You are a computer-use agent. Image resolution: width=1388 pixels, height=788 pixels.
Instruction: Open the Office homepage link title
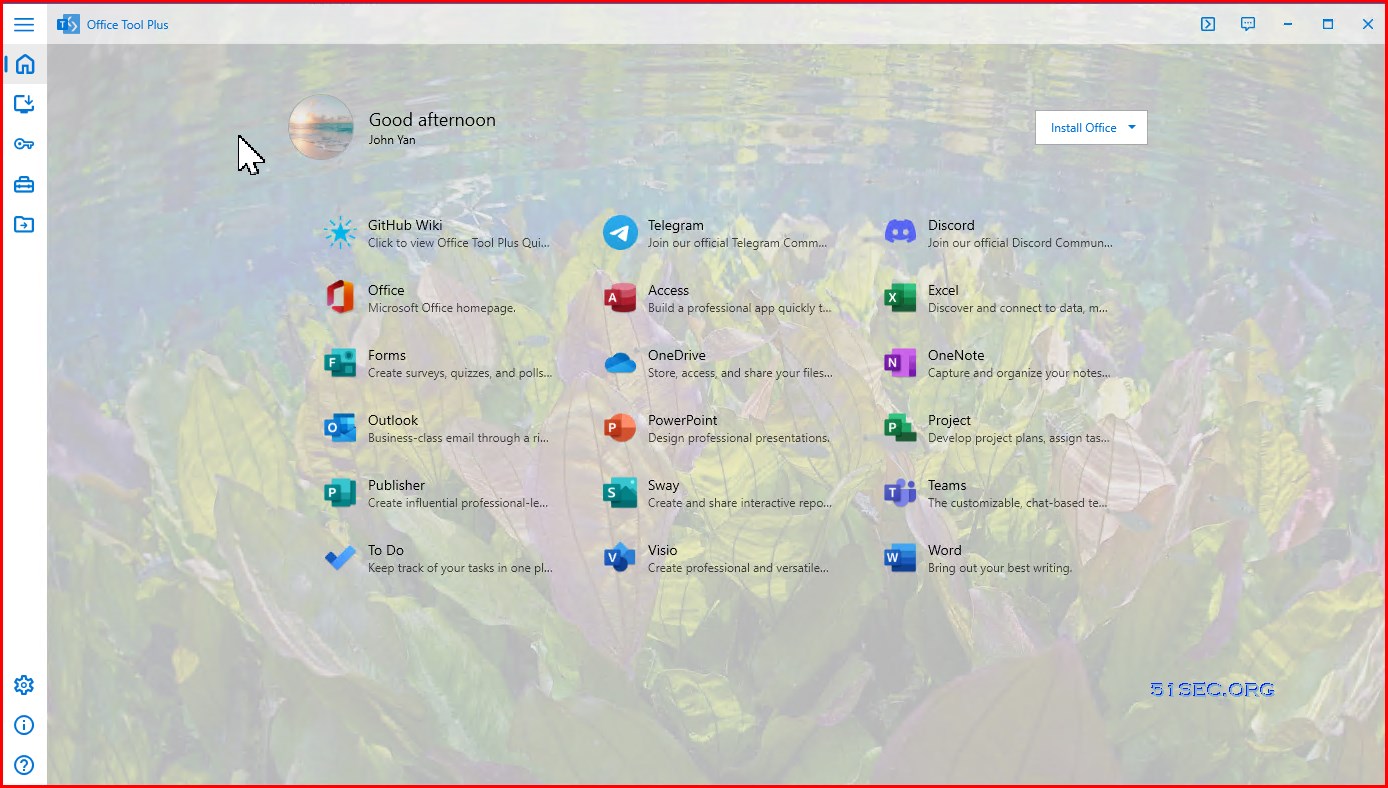(386, 290)
